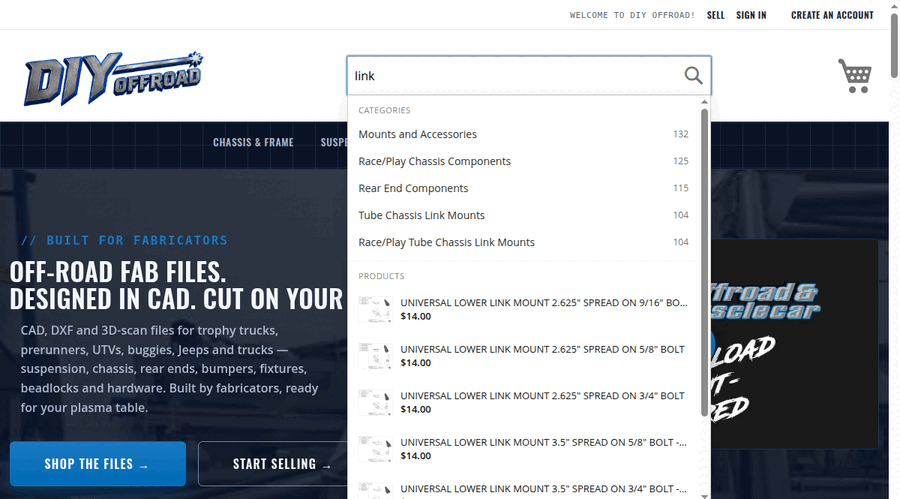Click $14.00 price of 2.625" 9/16" mount
Screen dimensions: 900x499
[416, 316]
